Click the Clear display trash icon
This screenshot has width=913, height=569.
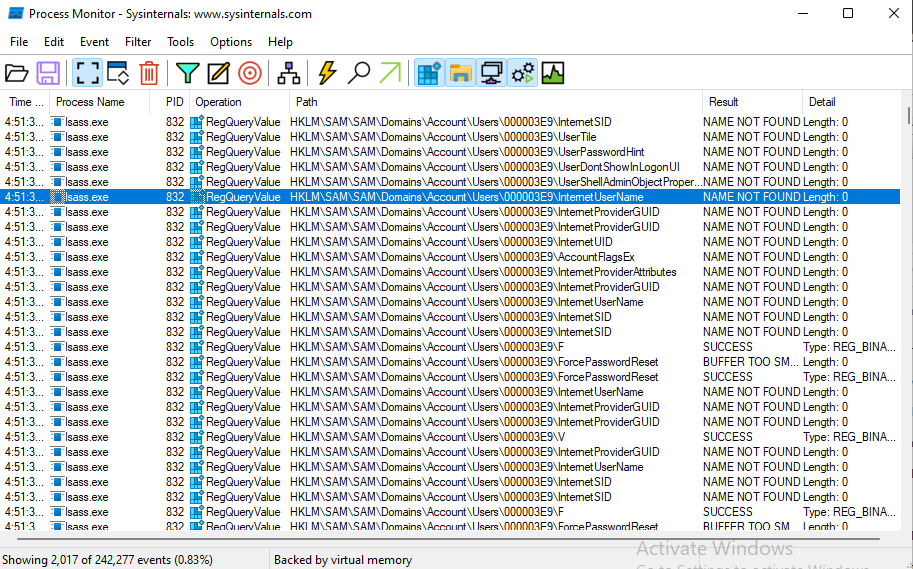pos(149,73)
